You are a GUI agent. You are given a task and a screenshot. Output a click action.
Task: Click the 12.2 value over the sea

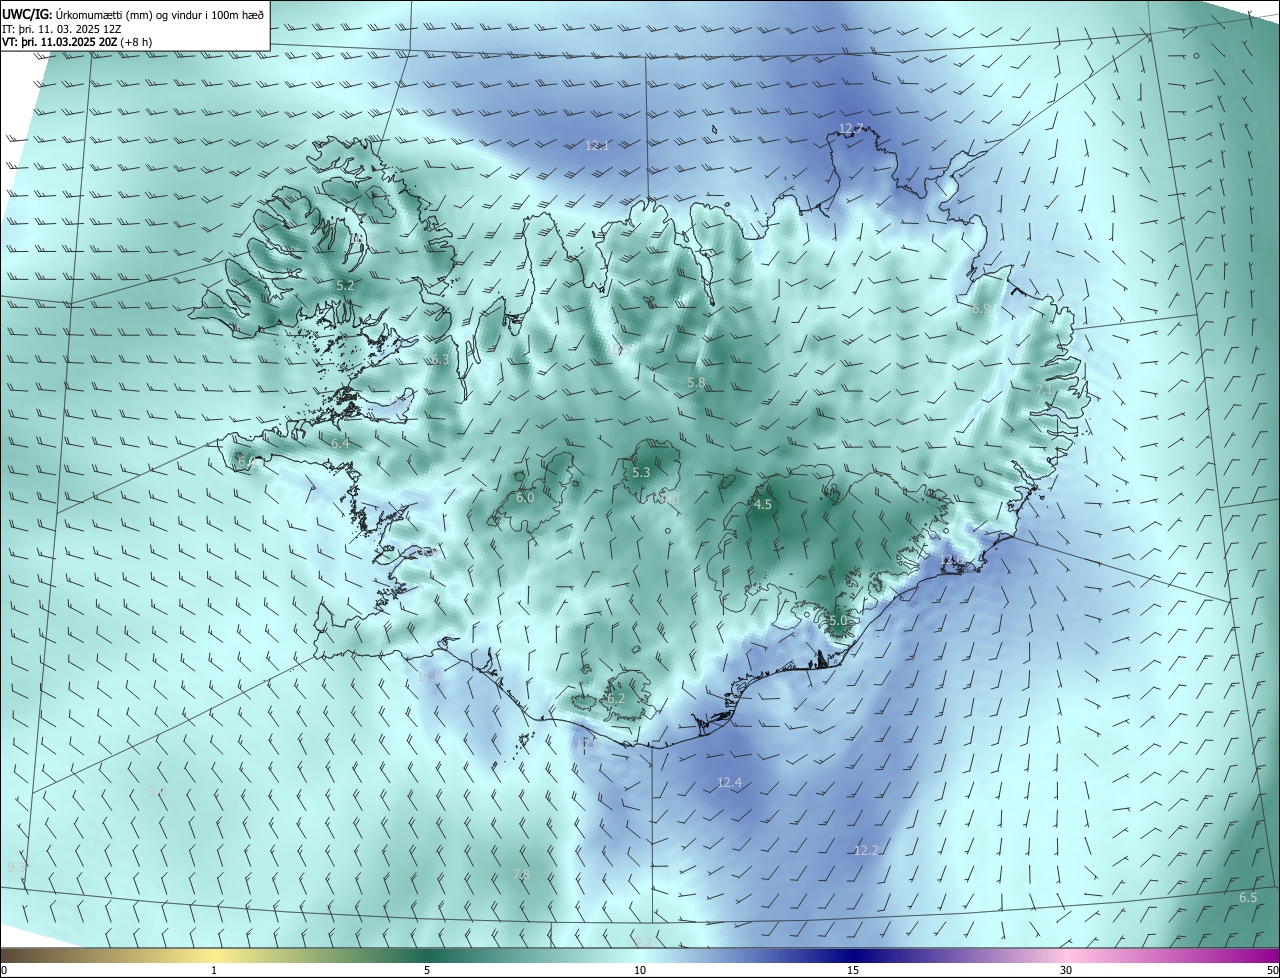[x=866, y=850]
